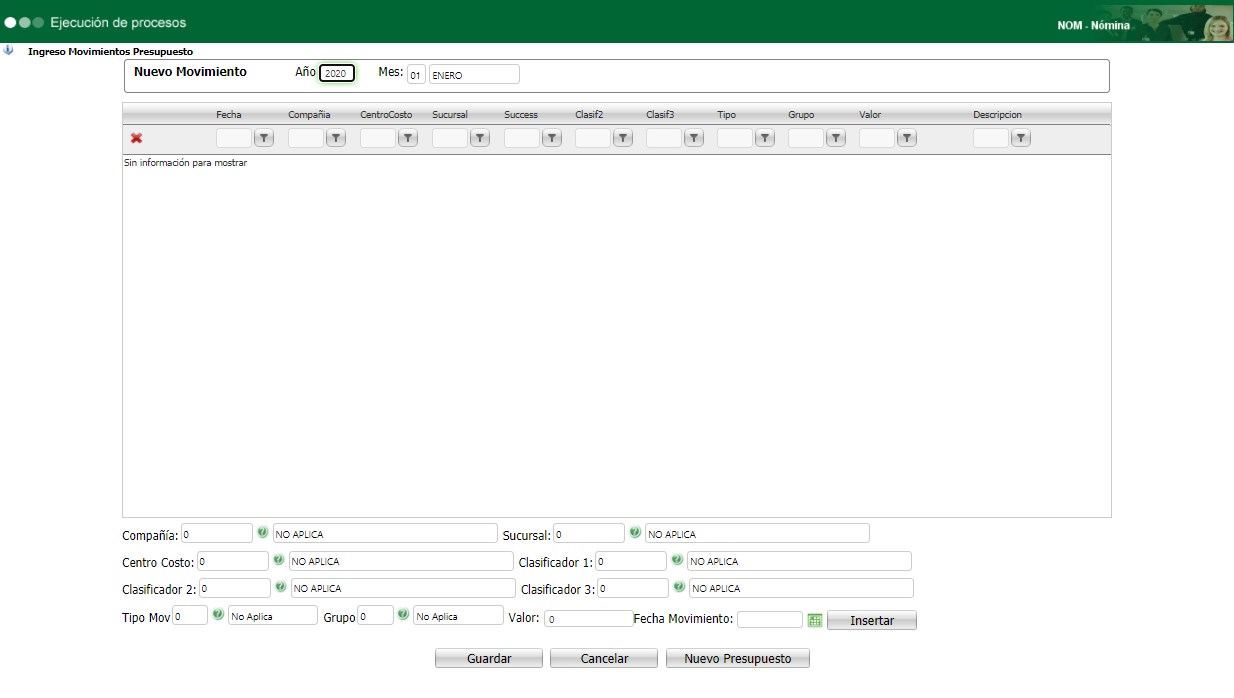The width and height of the screenshot is (1234, 698).
Task: Focus the Clasificador 2 code input field
Action: pyautogui.click(x=235, y=588)
